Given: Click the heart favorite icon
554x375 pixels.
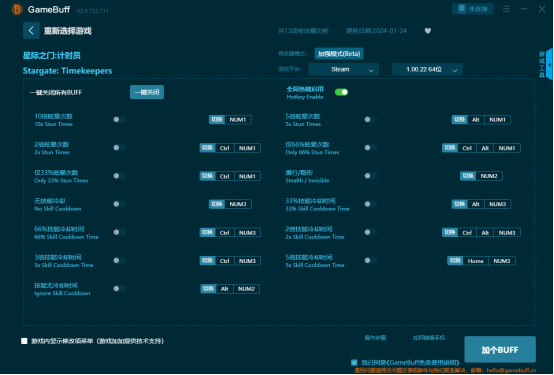Looking at the screenshot, I should (428, 31).
